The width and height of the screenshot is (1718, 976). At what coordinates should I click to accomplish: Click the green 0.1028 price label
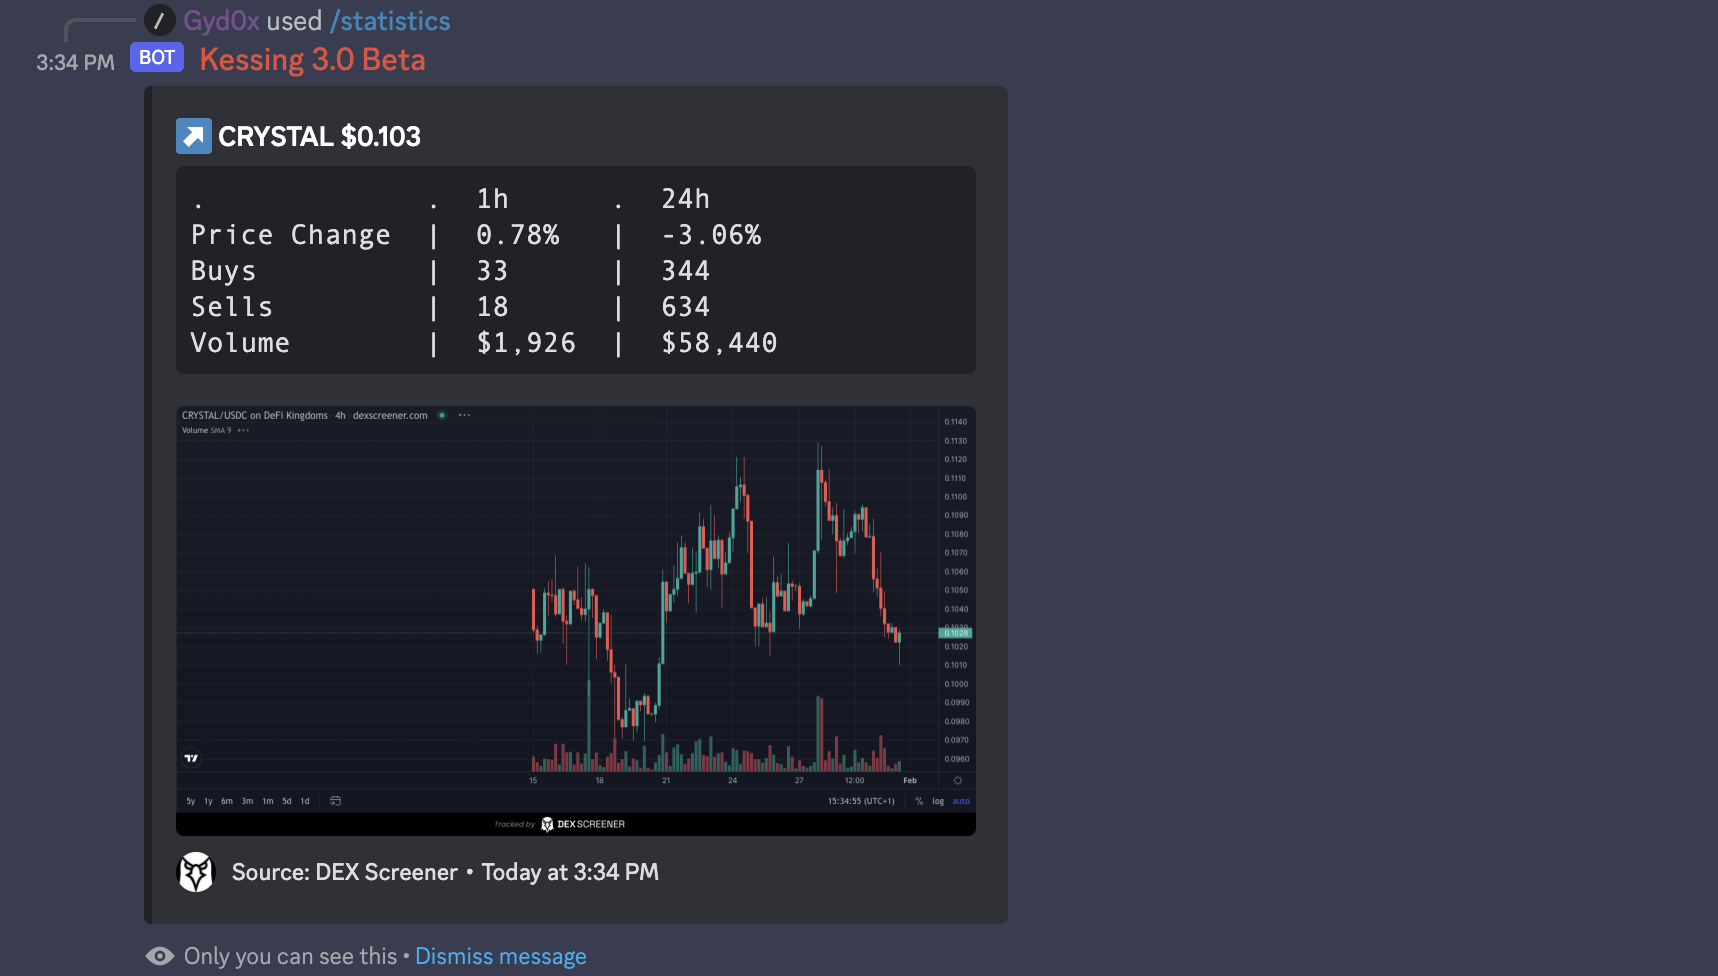tap(955, 633)
